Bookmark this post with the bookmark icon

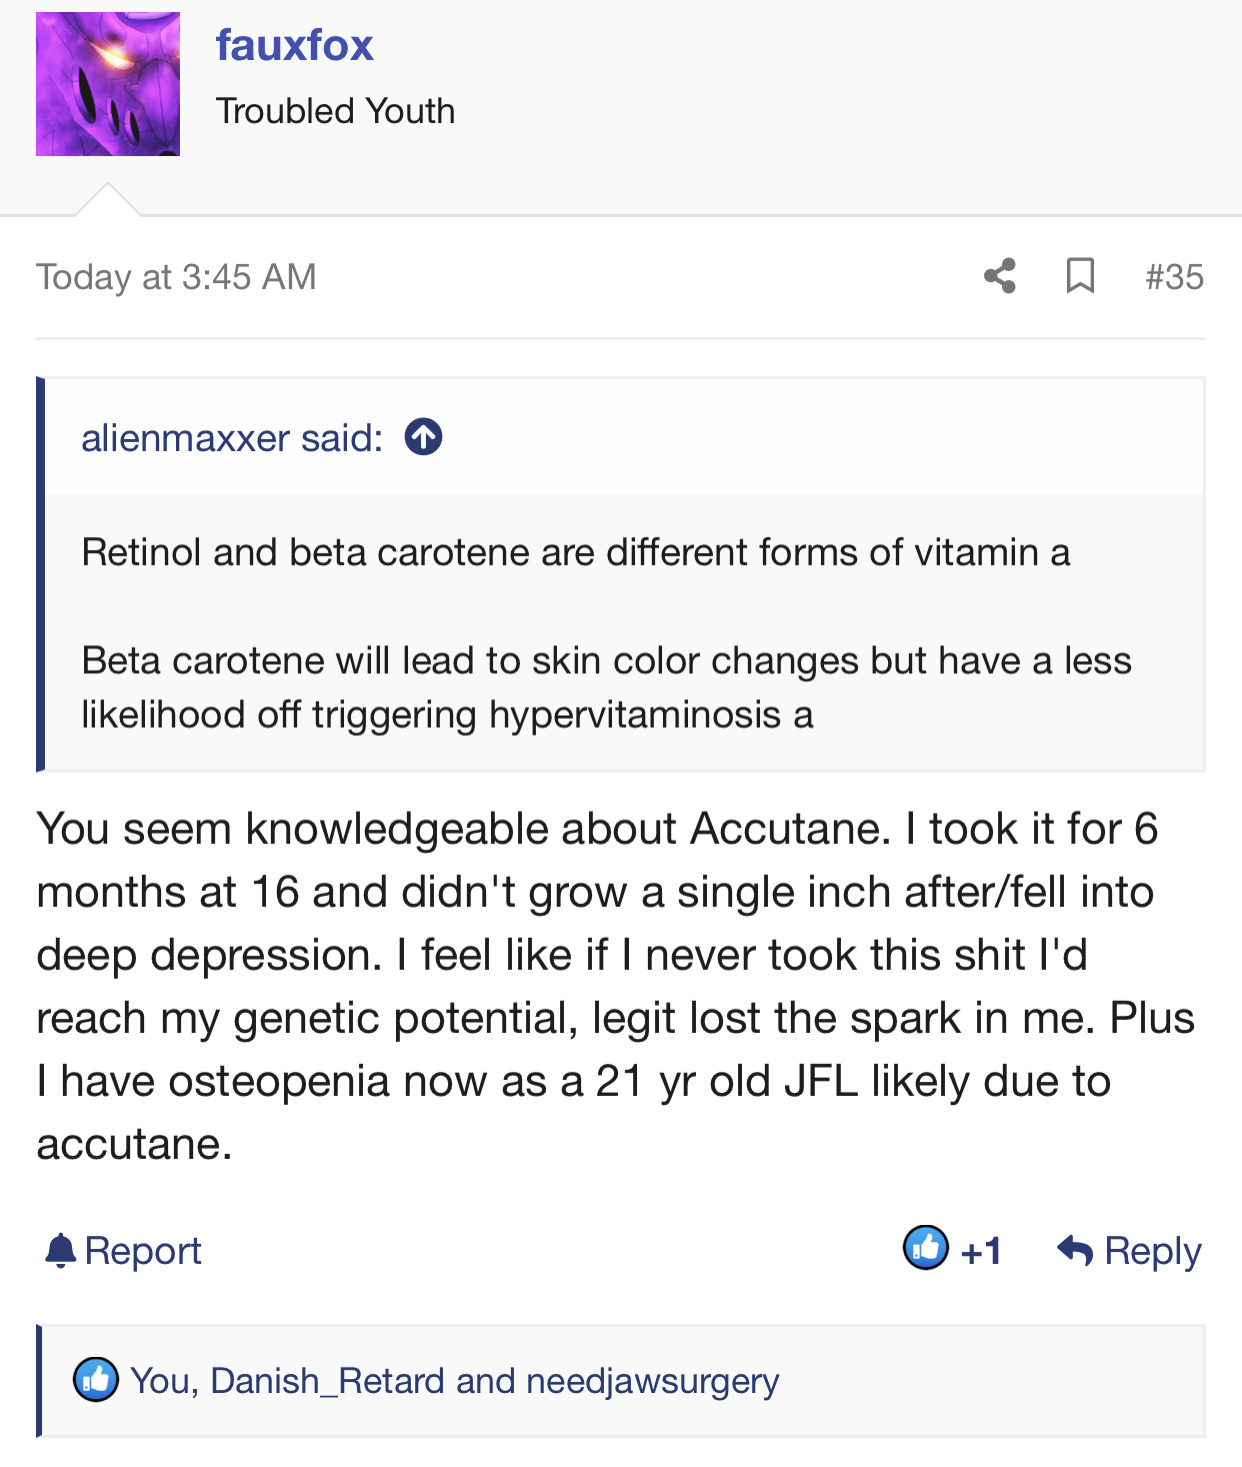tap(1080, 276)
